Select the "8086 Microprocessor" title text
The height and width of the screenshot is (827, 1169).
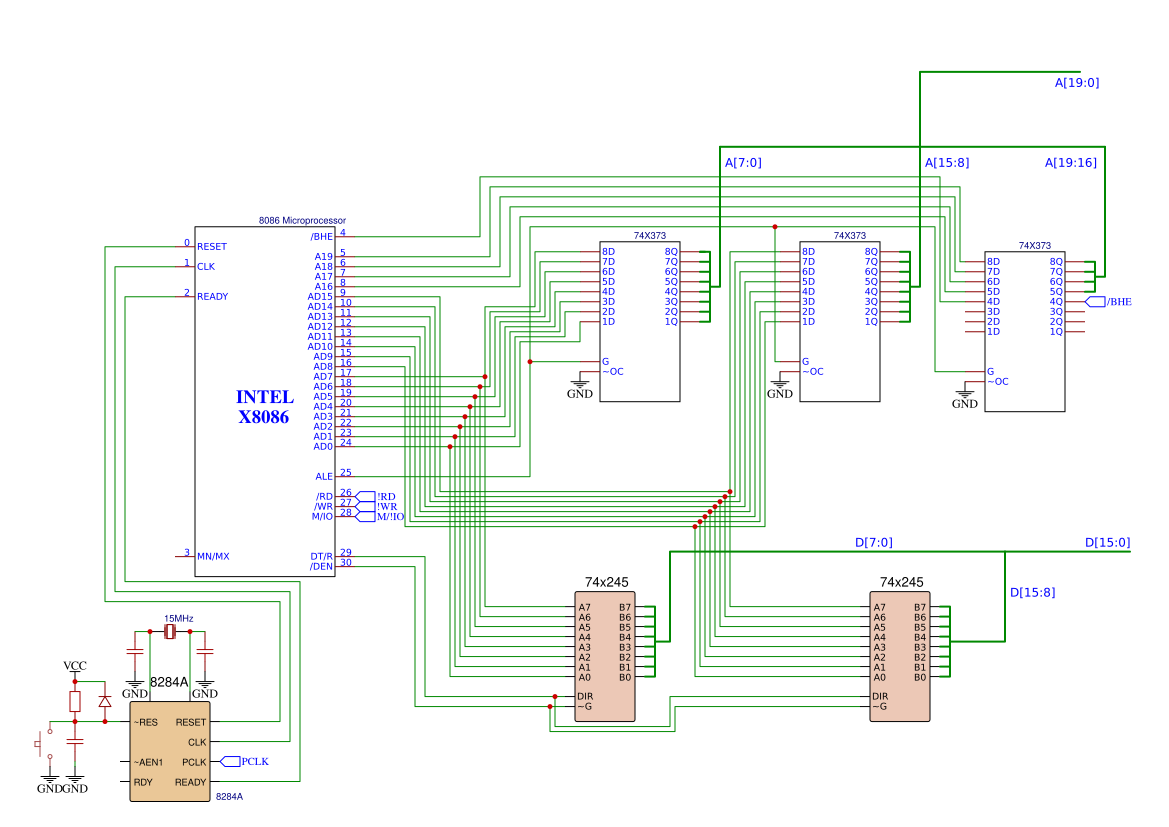(303, 221)
